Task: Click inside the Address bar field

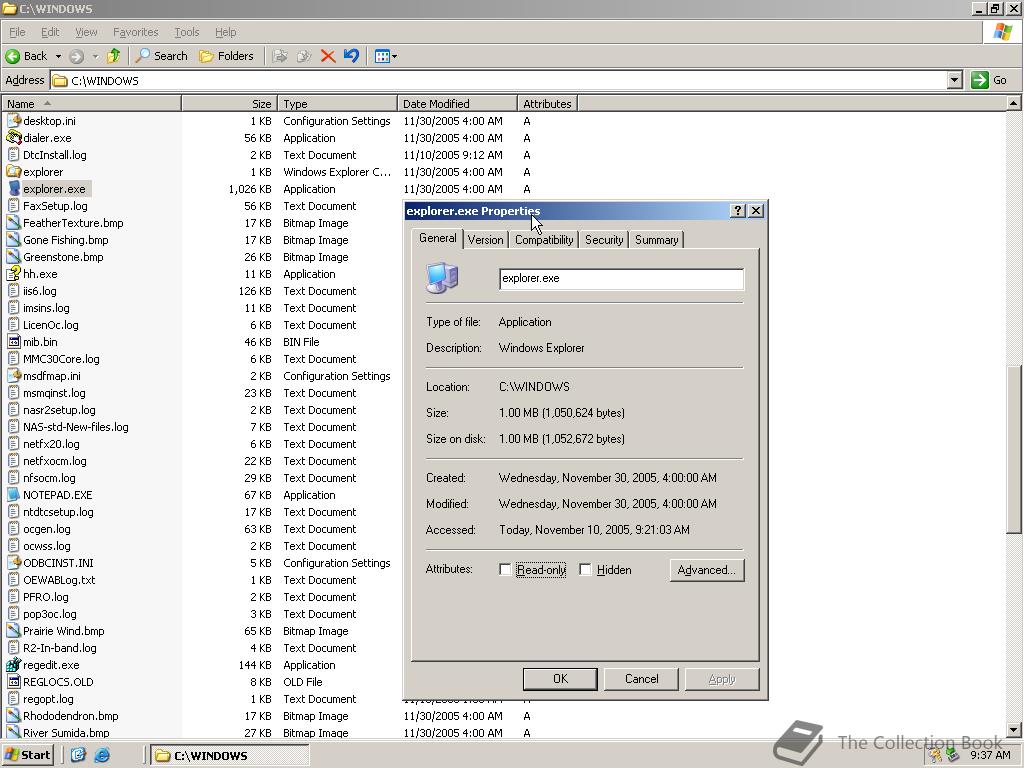Action: pos(500,80)
